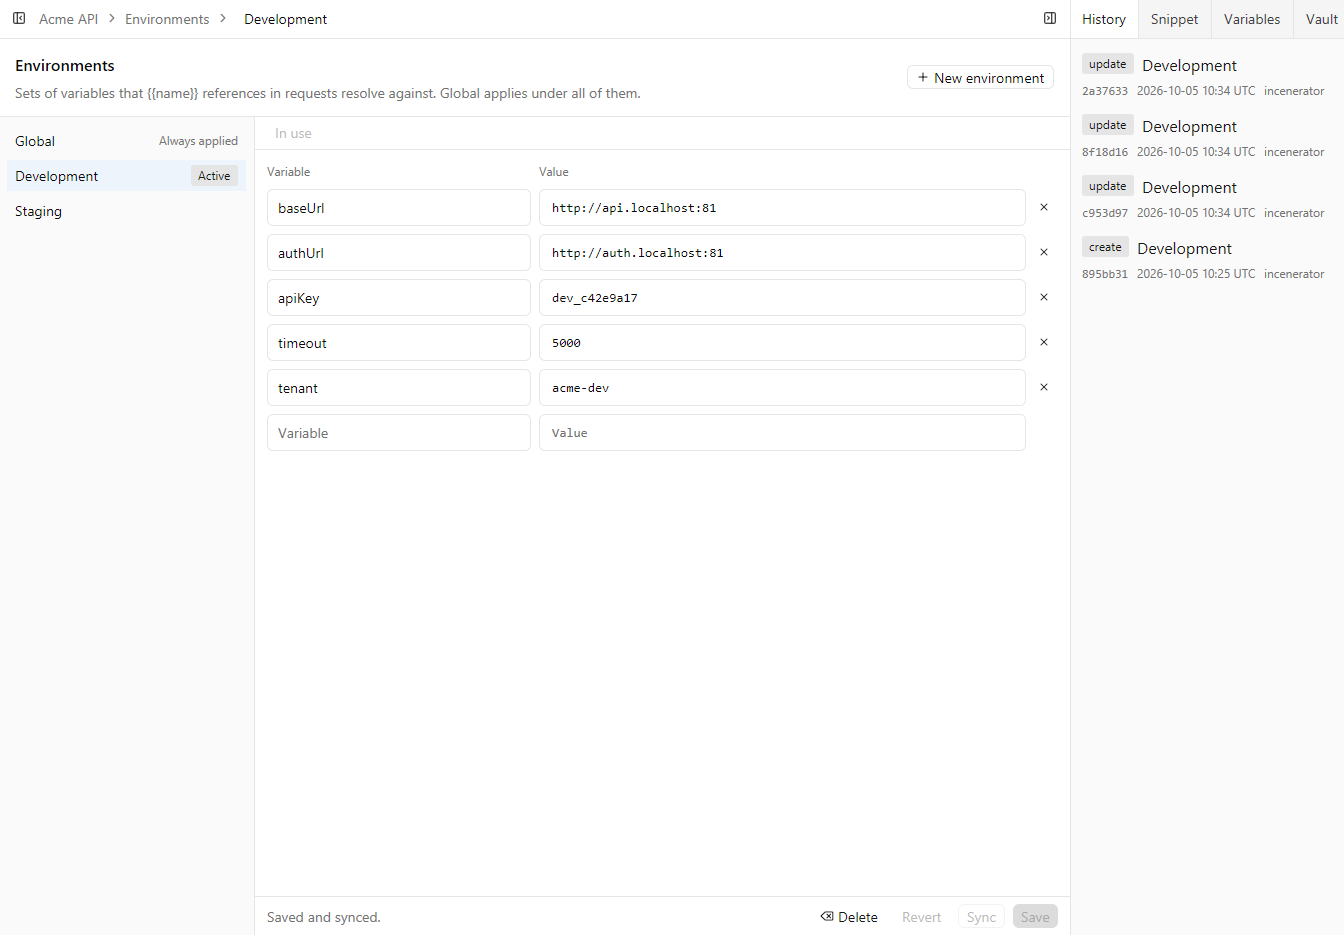
Task: Edit the 5000 value field
Action: [x=782, y=343]
